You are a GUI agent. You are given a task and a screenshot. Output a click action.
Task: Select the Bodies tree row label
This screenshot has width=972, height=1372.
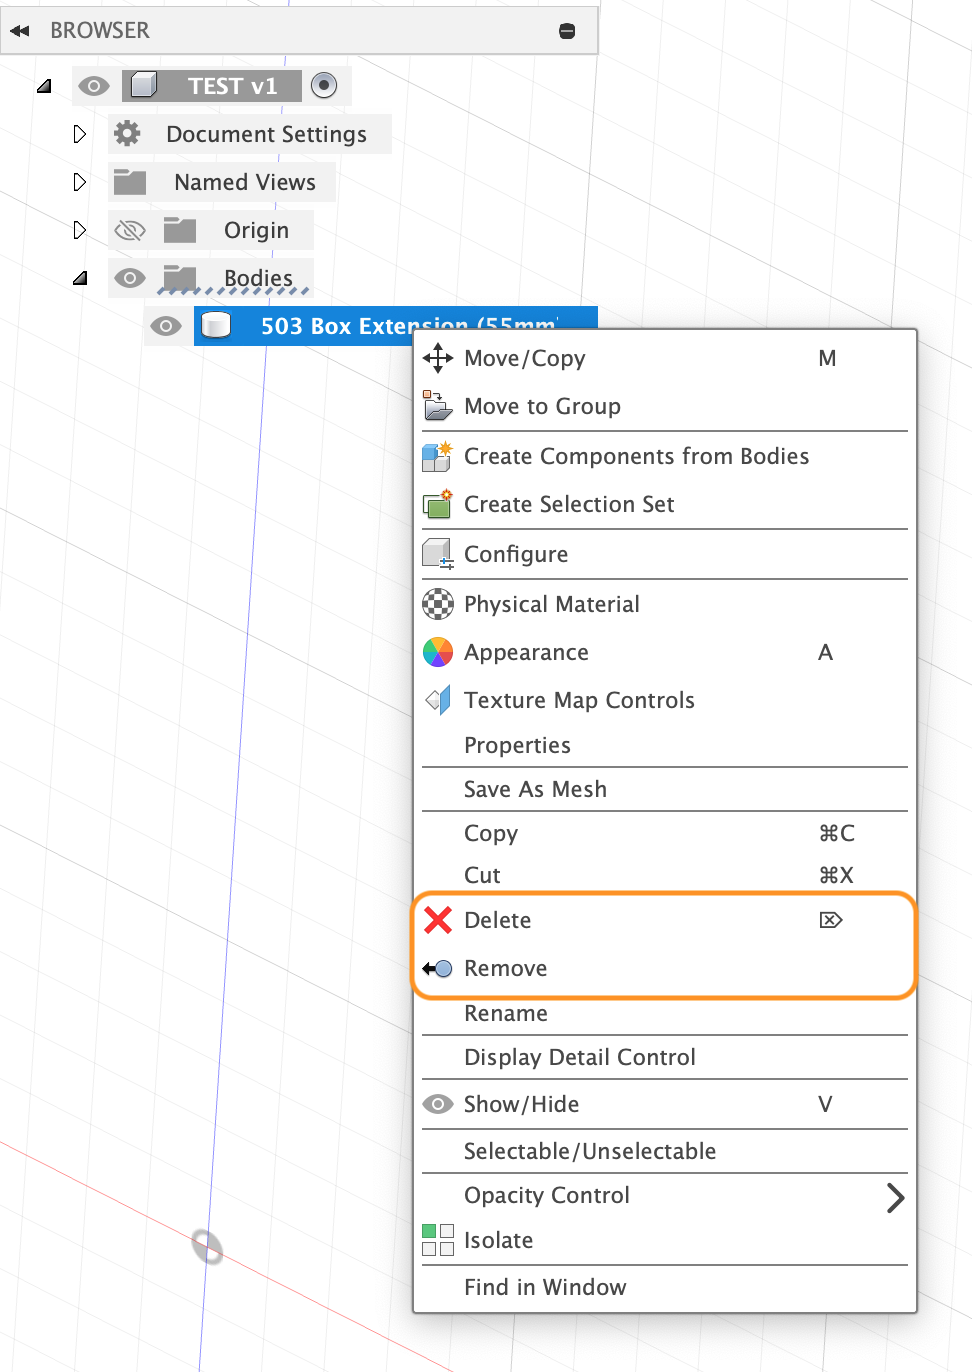[258, 278]
